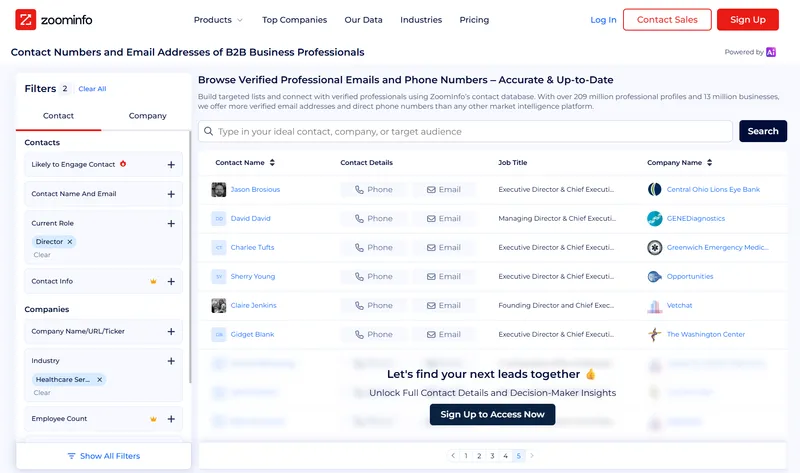Click Jason Brosious profile photo
The height and width of the screenshot is (473, 800).
(219, 189)
